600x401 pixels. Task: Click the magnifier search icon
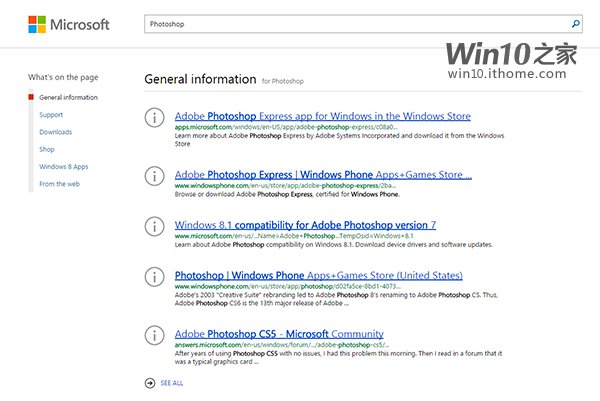(x=576, y=24)
